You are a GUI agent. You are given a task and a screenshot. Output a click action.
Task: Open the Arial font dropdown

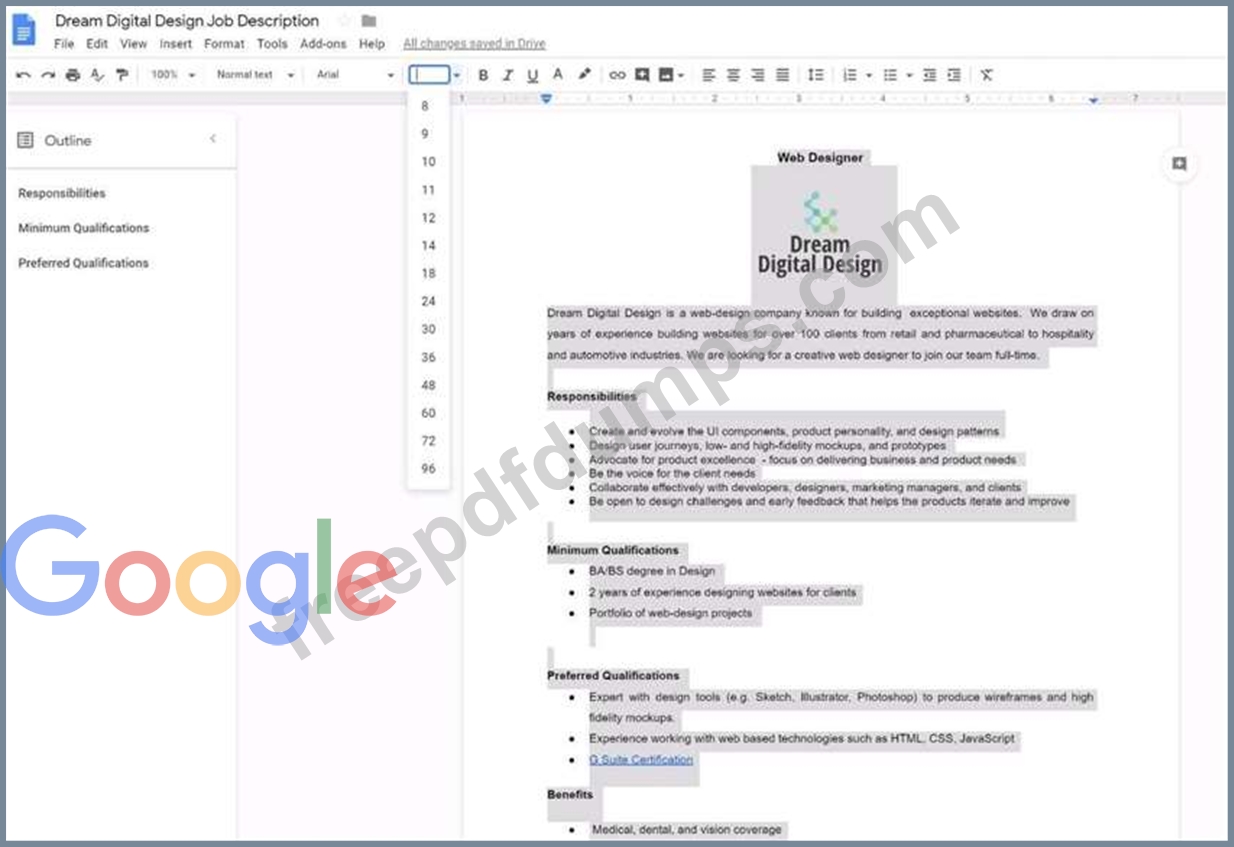355,75
